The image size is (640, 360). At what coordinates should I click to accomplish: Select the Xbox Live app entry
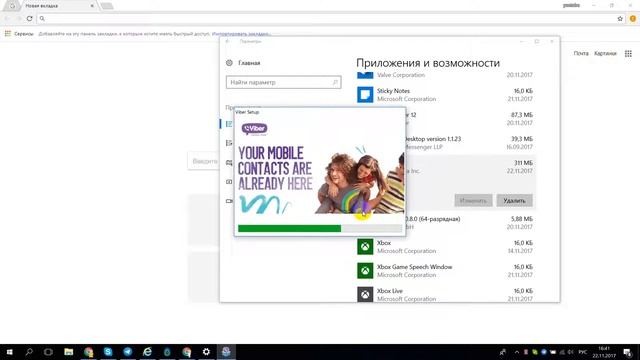pos(445,294)
